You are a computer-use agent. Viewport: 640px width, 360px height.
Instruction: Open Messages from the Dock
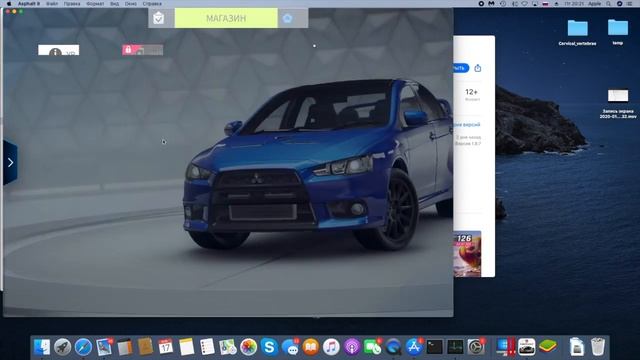tap(290, 347)
